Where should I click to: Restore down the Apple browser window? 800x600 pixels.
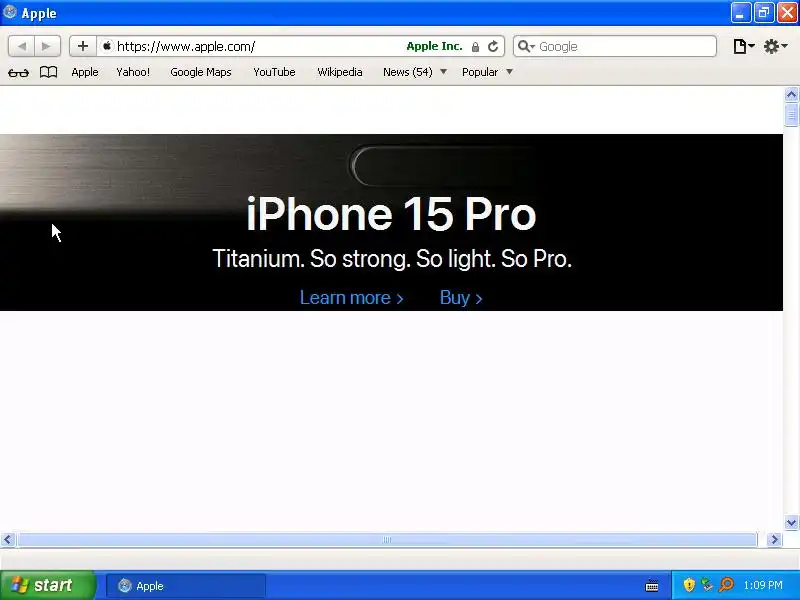pos(764,13)
